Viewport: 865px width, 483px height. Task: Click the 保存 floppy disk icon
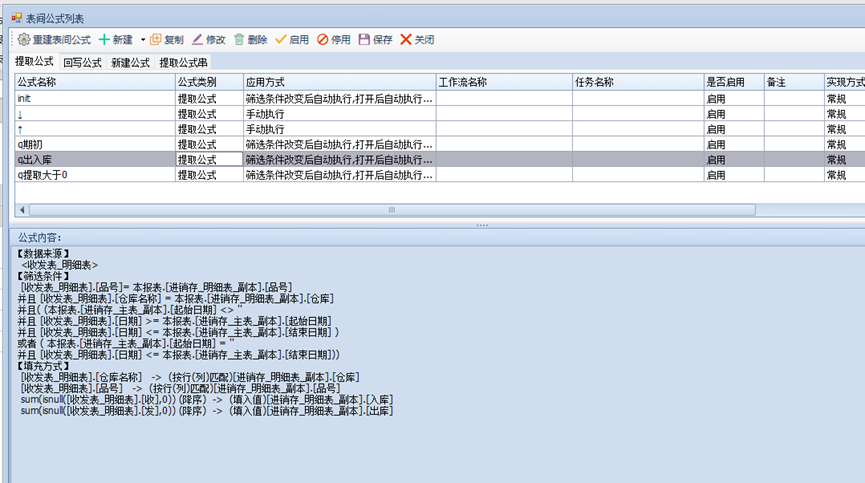coord(364,40)
